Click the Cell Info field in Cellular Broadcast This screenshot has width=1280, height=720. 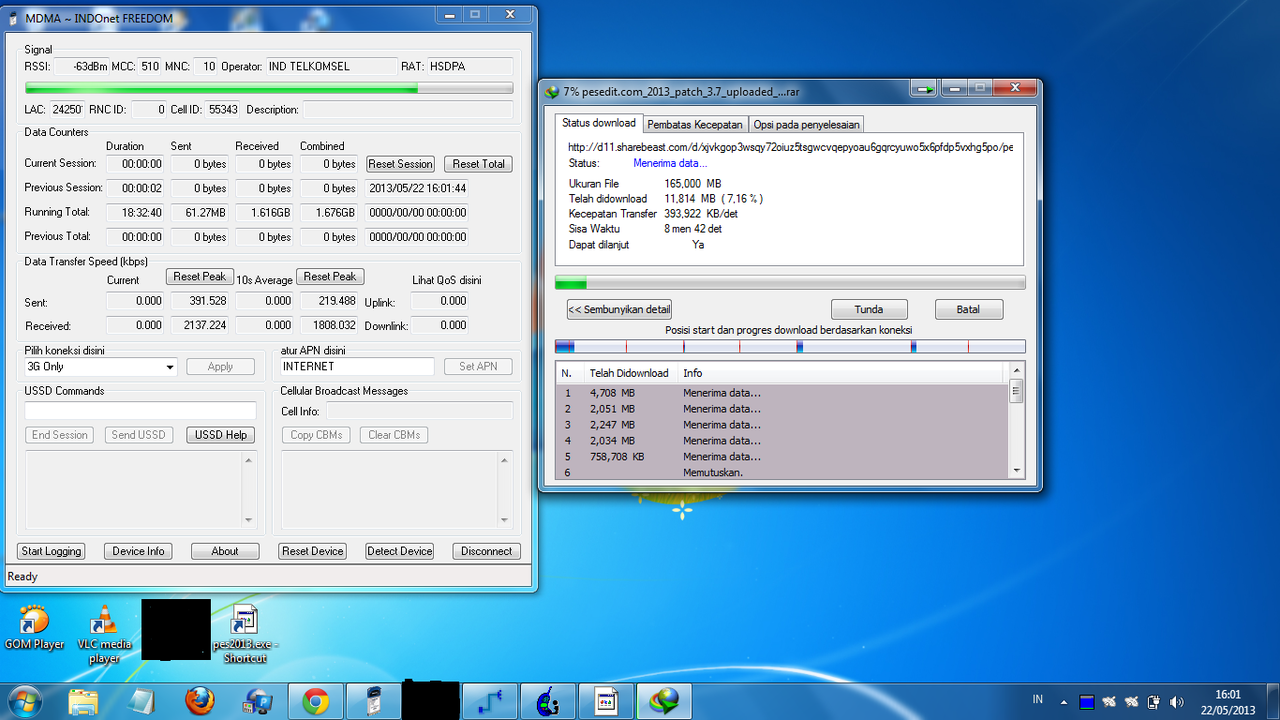click(420, 411)
